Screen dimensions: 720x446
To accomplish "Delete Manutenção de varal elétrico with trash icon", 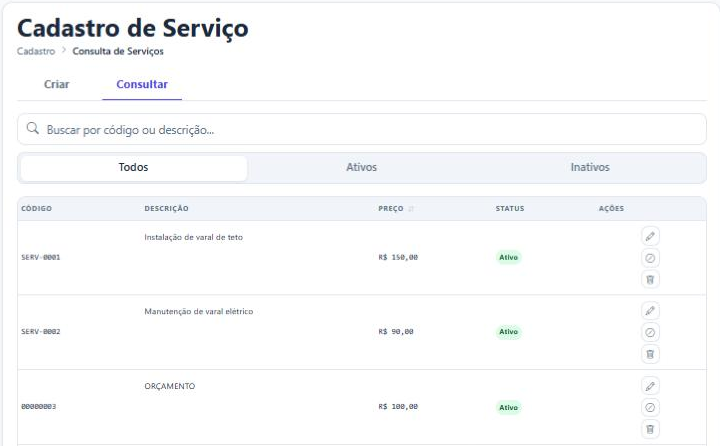I will 650,354.
